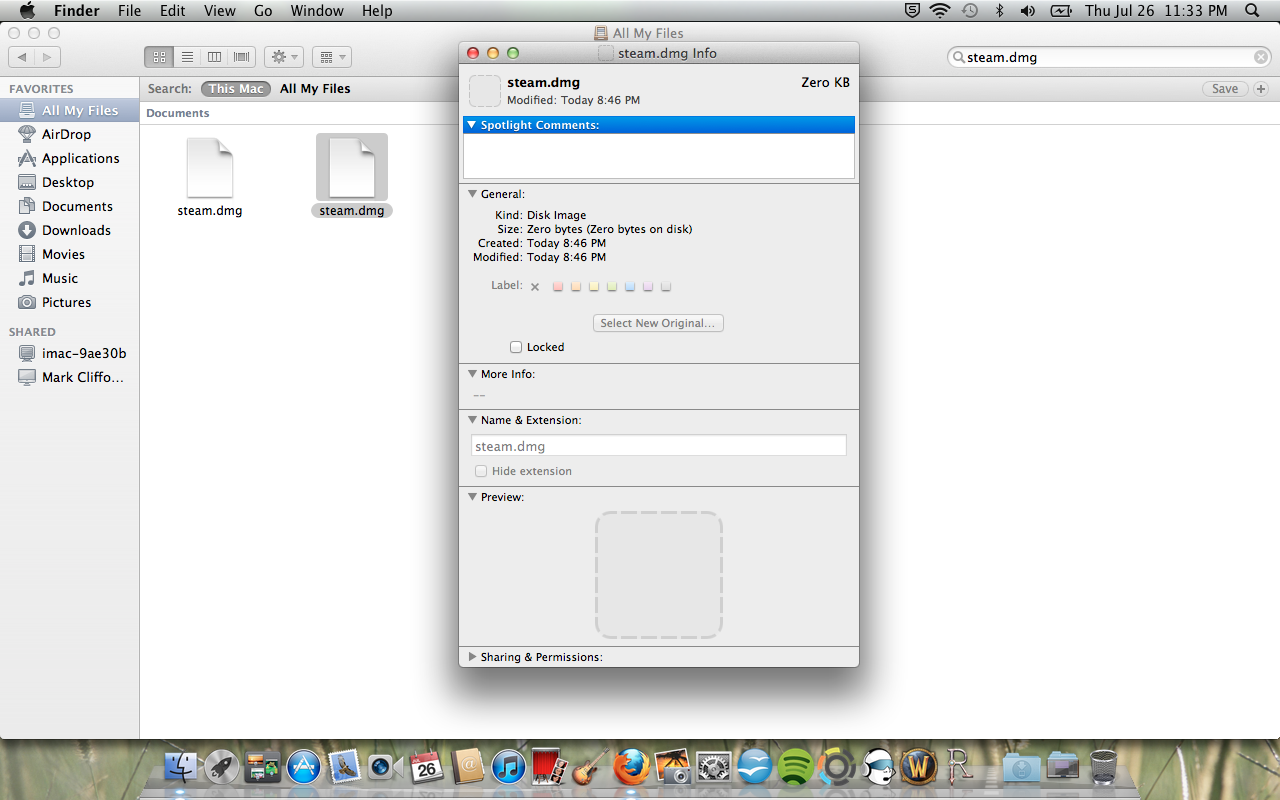Open Bluetooth status menu
The height and width of the screenshot is (800, 1280).
999,11
